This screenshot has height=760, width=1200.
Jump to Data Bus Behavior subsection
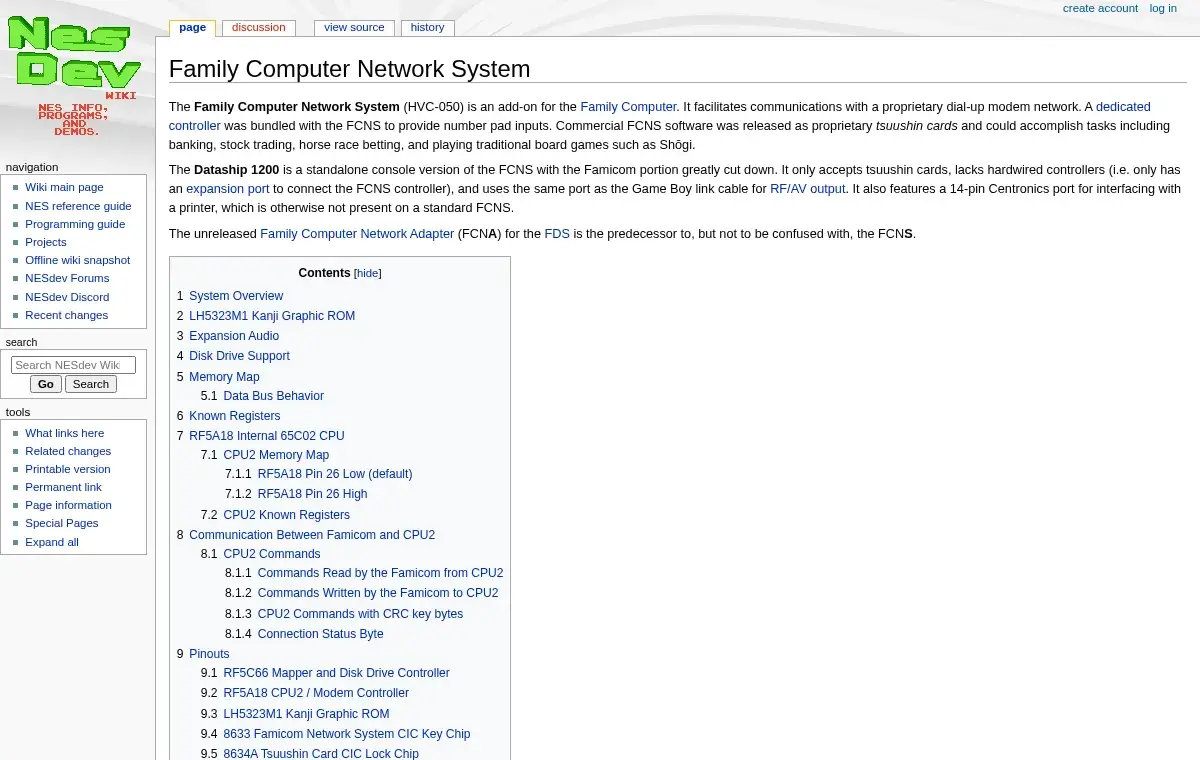[x=273, y=396]
